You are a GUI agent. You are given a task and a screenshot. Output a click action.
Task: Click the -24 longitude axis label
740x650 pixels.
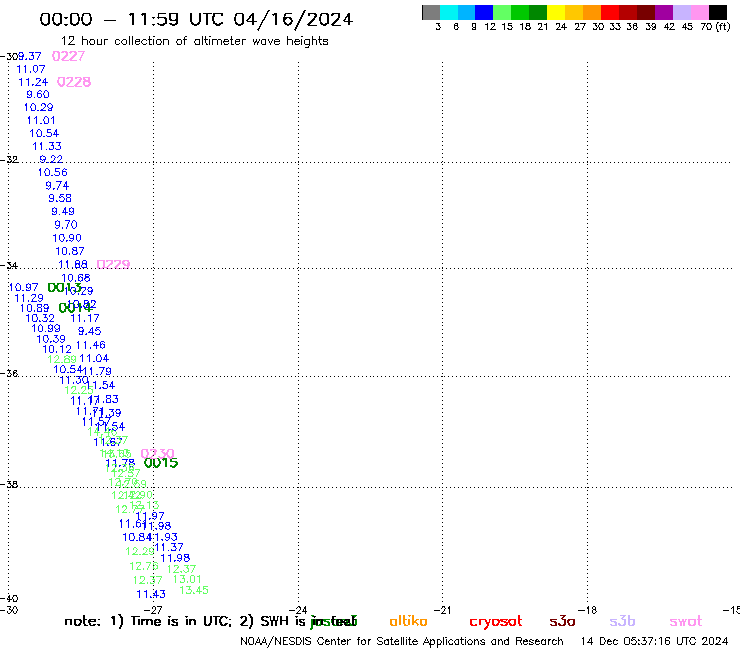tap(298, 610)
